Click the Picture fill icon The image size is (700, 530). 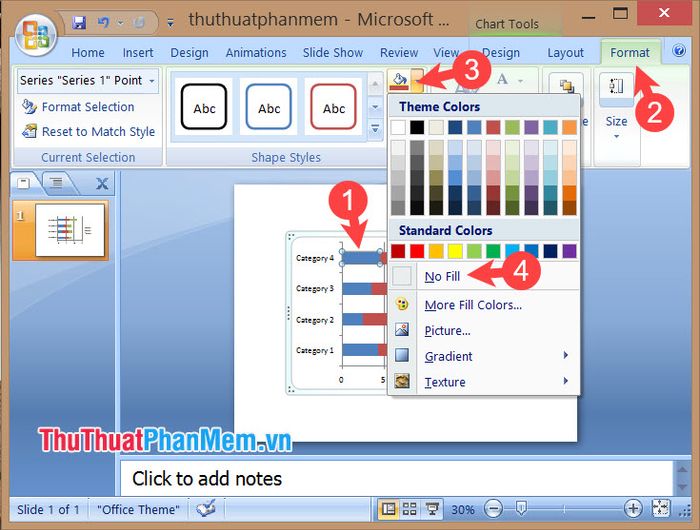[x=402, y=330]
